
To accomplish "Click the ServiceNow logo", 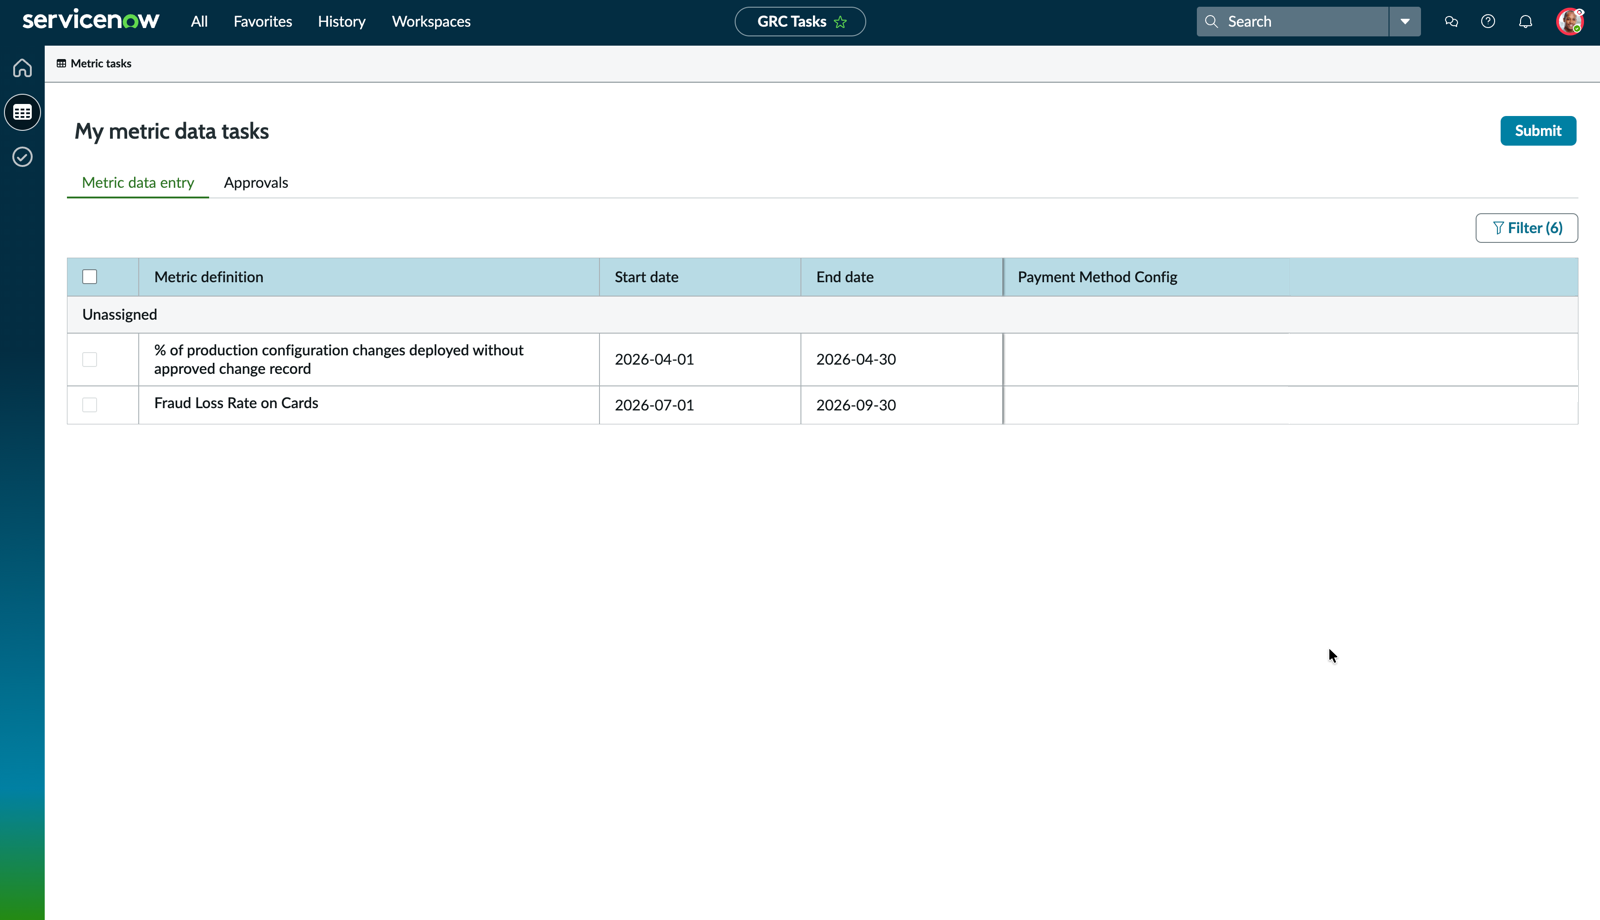I will click(x=91, y=20).
